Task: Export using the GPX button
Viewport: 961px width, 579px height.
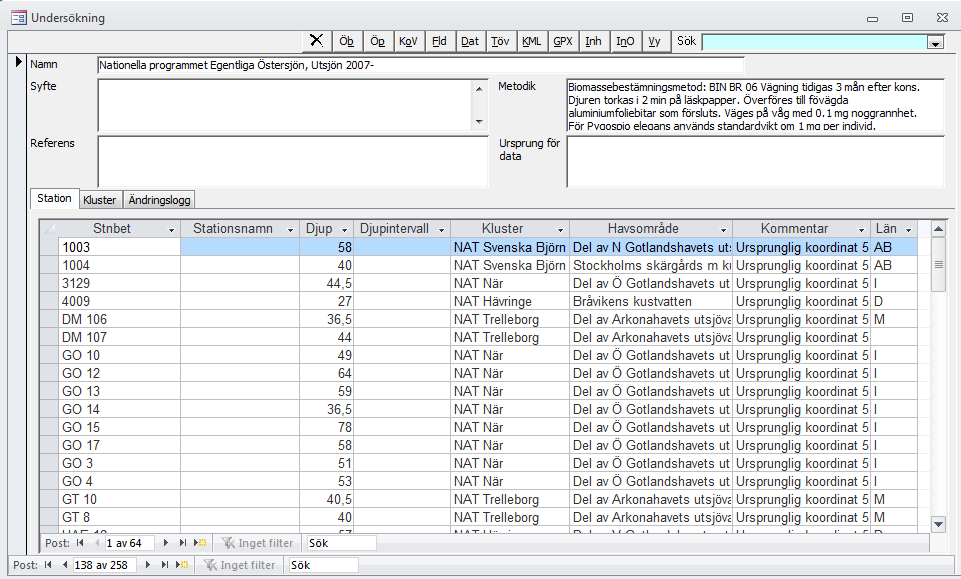Action: tap(563, 41)
